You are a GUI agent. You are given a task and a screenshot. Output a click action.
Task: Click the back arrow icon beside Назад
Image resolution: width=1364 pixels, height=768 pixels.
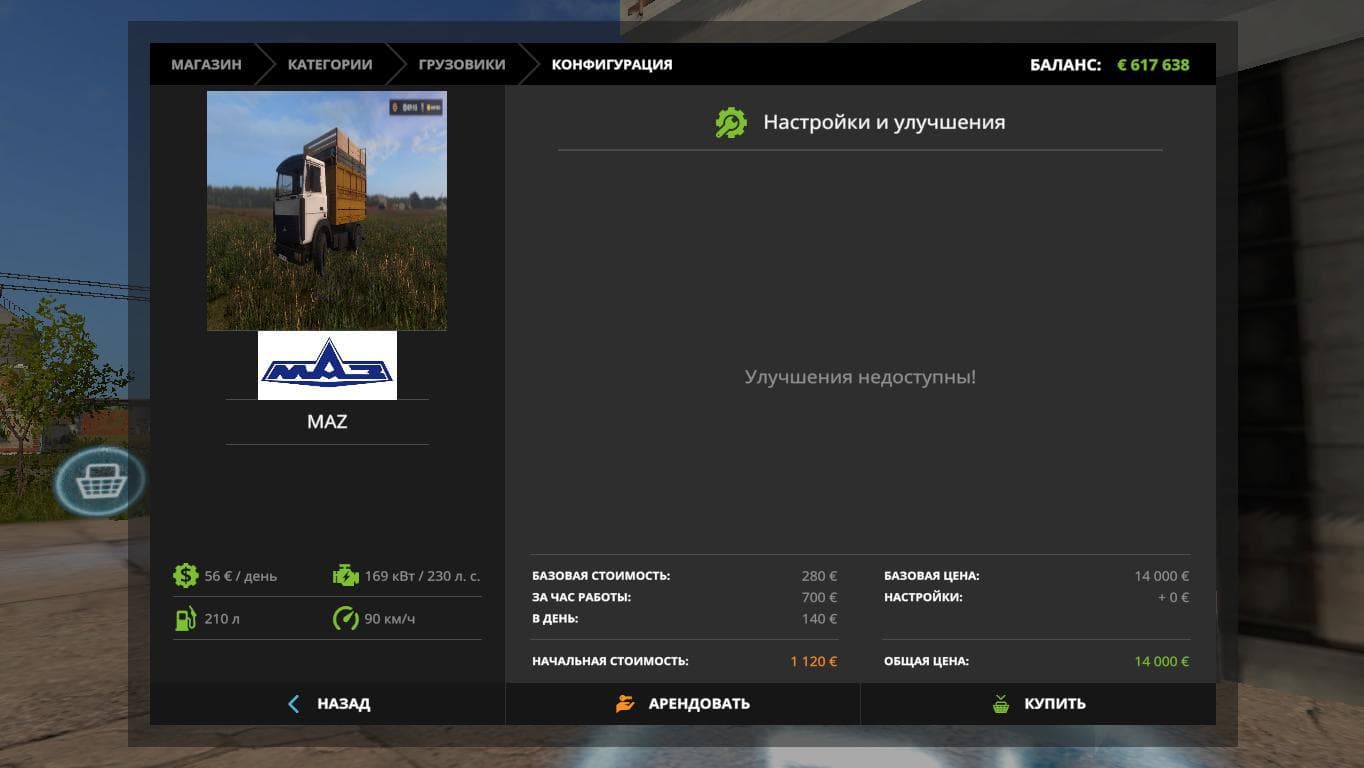[x=293, y=704]
